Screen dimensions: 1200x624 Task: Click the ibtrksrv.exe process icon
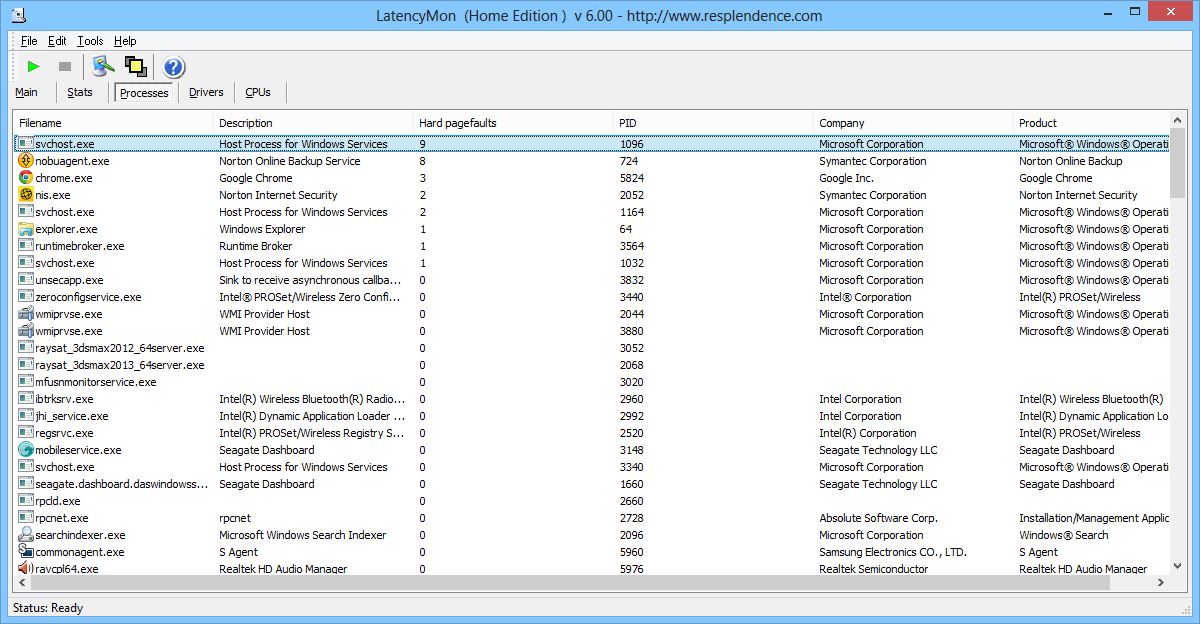(x=26, y=399)
